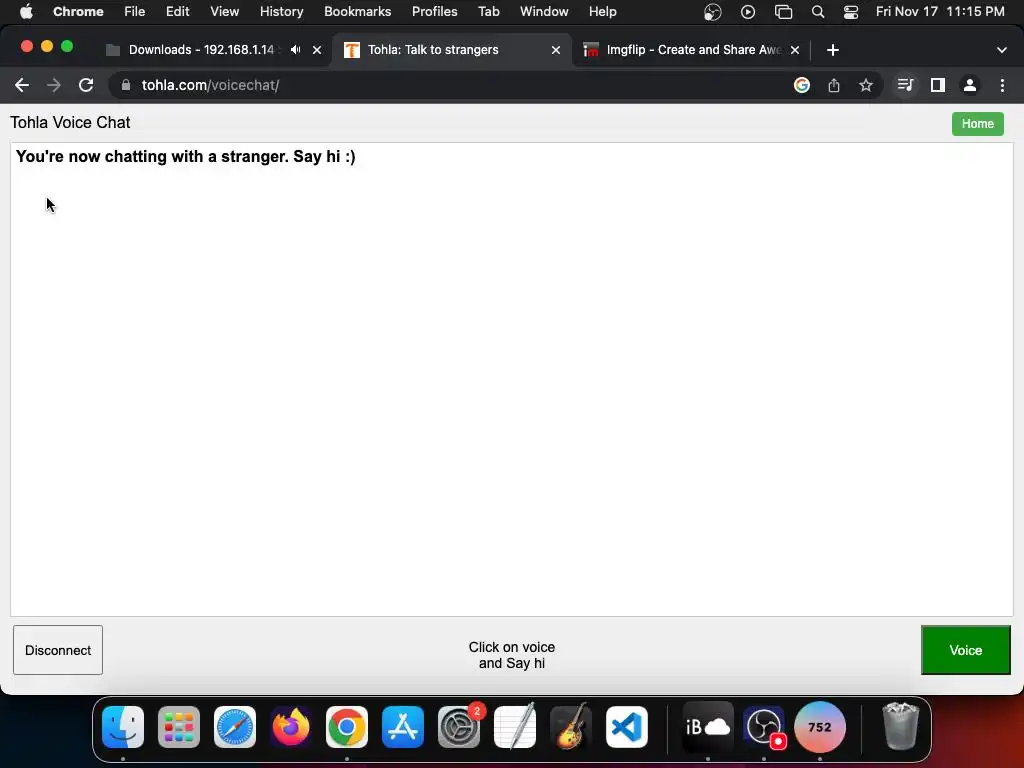The image size is (1024, 768).
Task: Open Chrome's three-dot menu
Action: [x=1002, y=85]
